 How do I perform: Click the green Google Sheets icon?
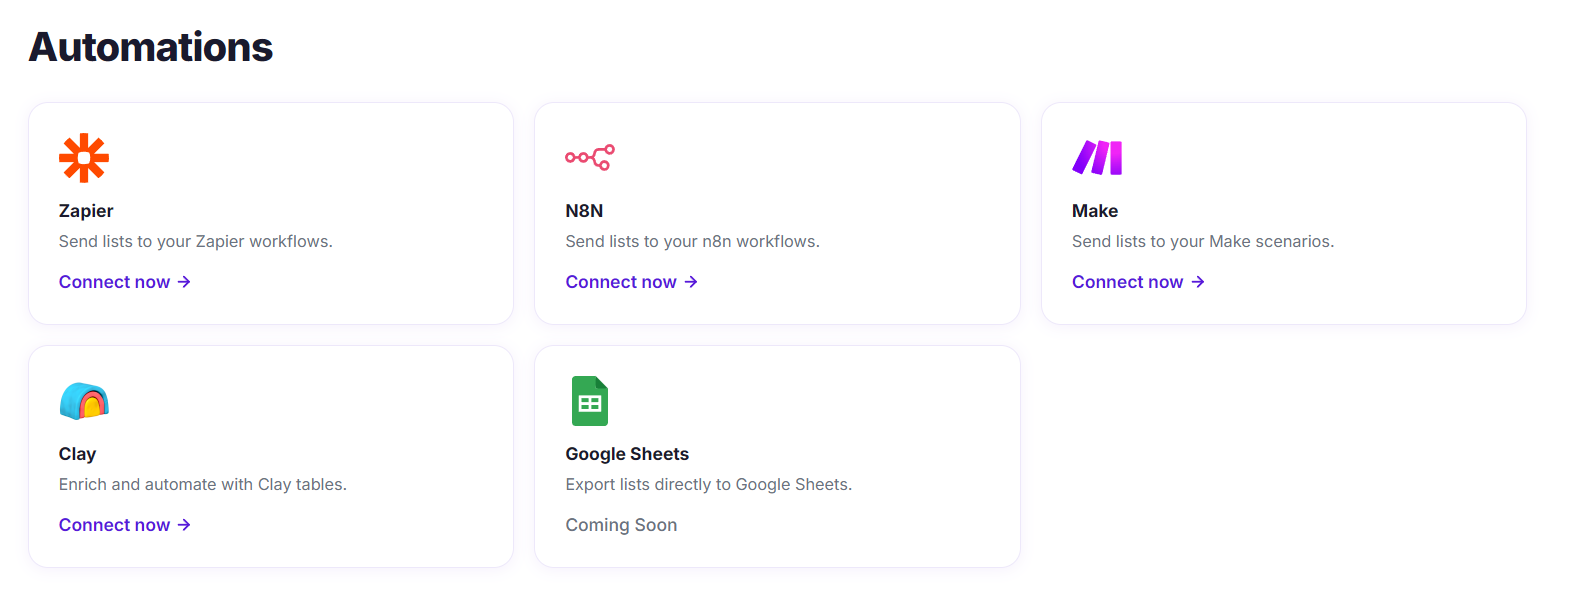[590, 401]
